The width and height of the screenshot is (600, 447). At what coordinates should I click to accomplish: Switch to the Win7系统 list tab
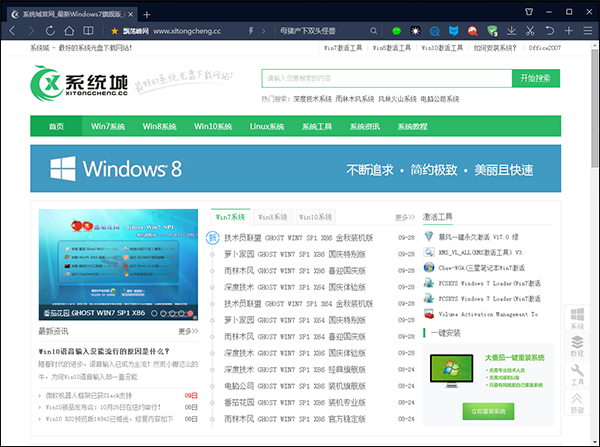(x=230, y=217)
